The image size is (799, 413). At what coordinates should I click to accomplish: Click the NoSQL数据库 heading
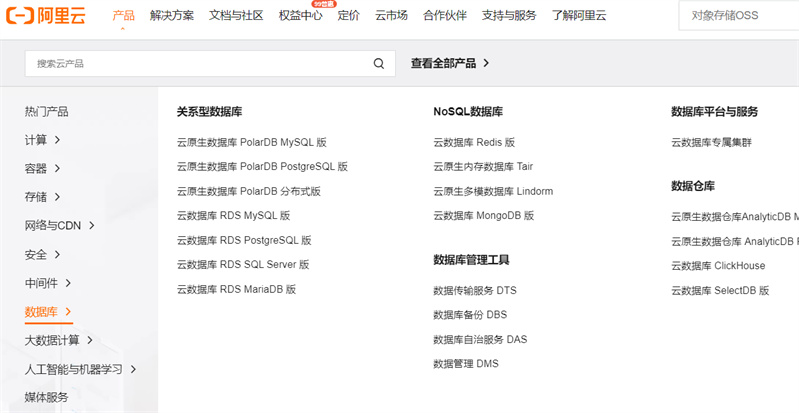pos(468,112)
